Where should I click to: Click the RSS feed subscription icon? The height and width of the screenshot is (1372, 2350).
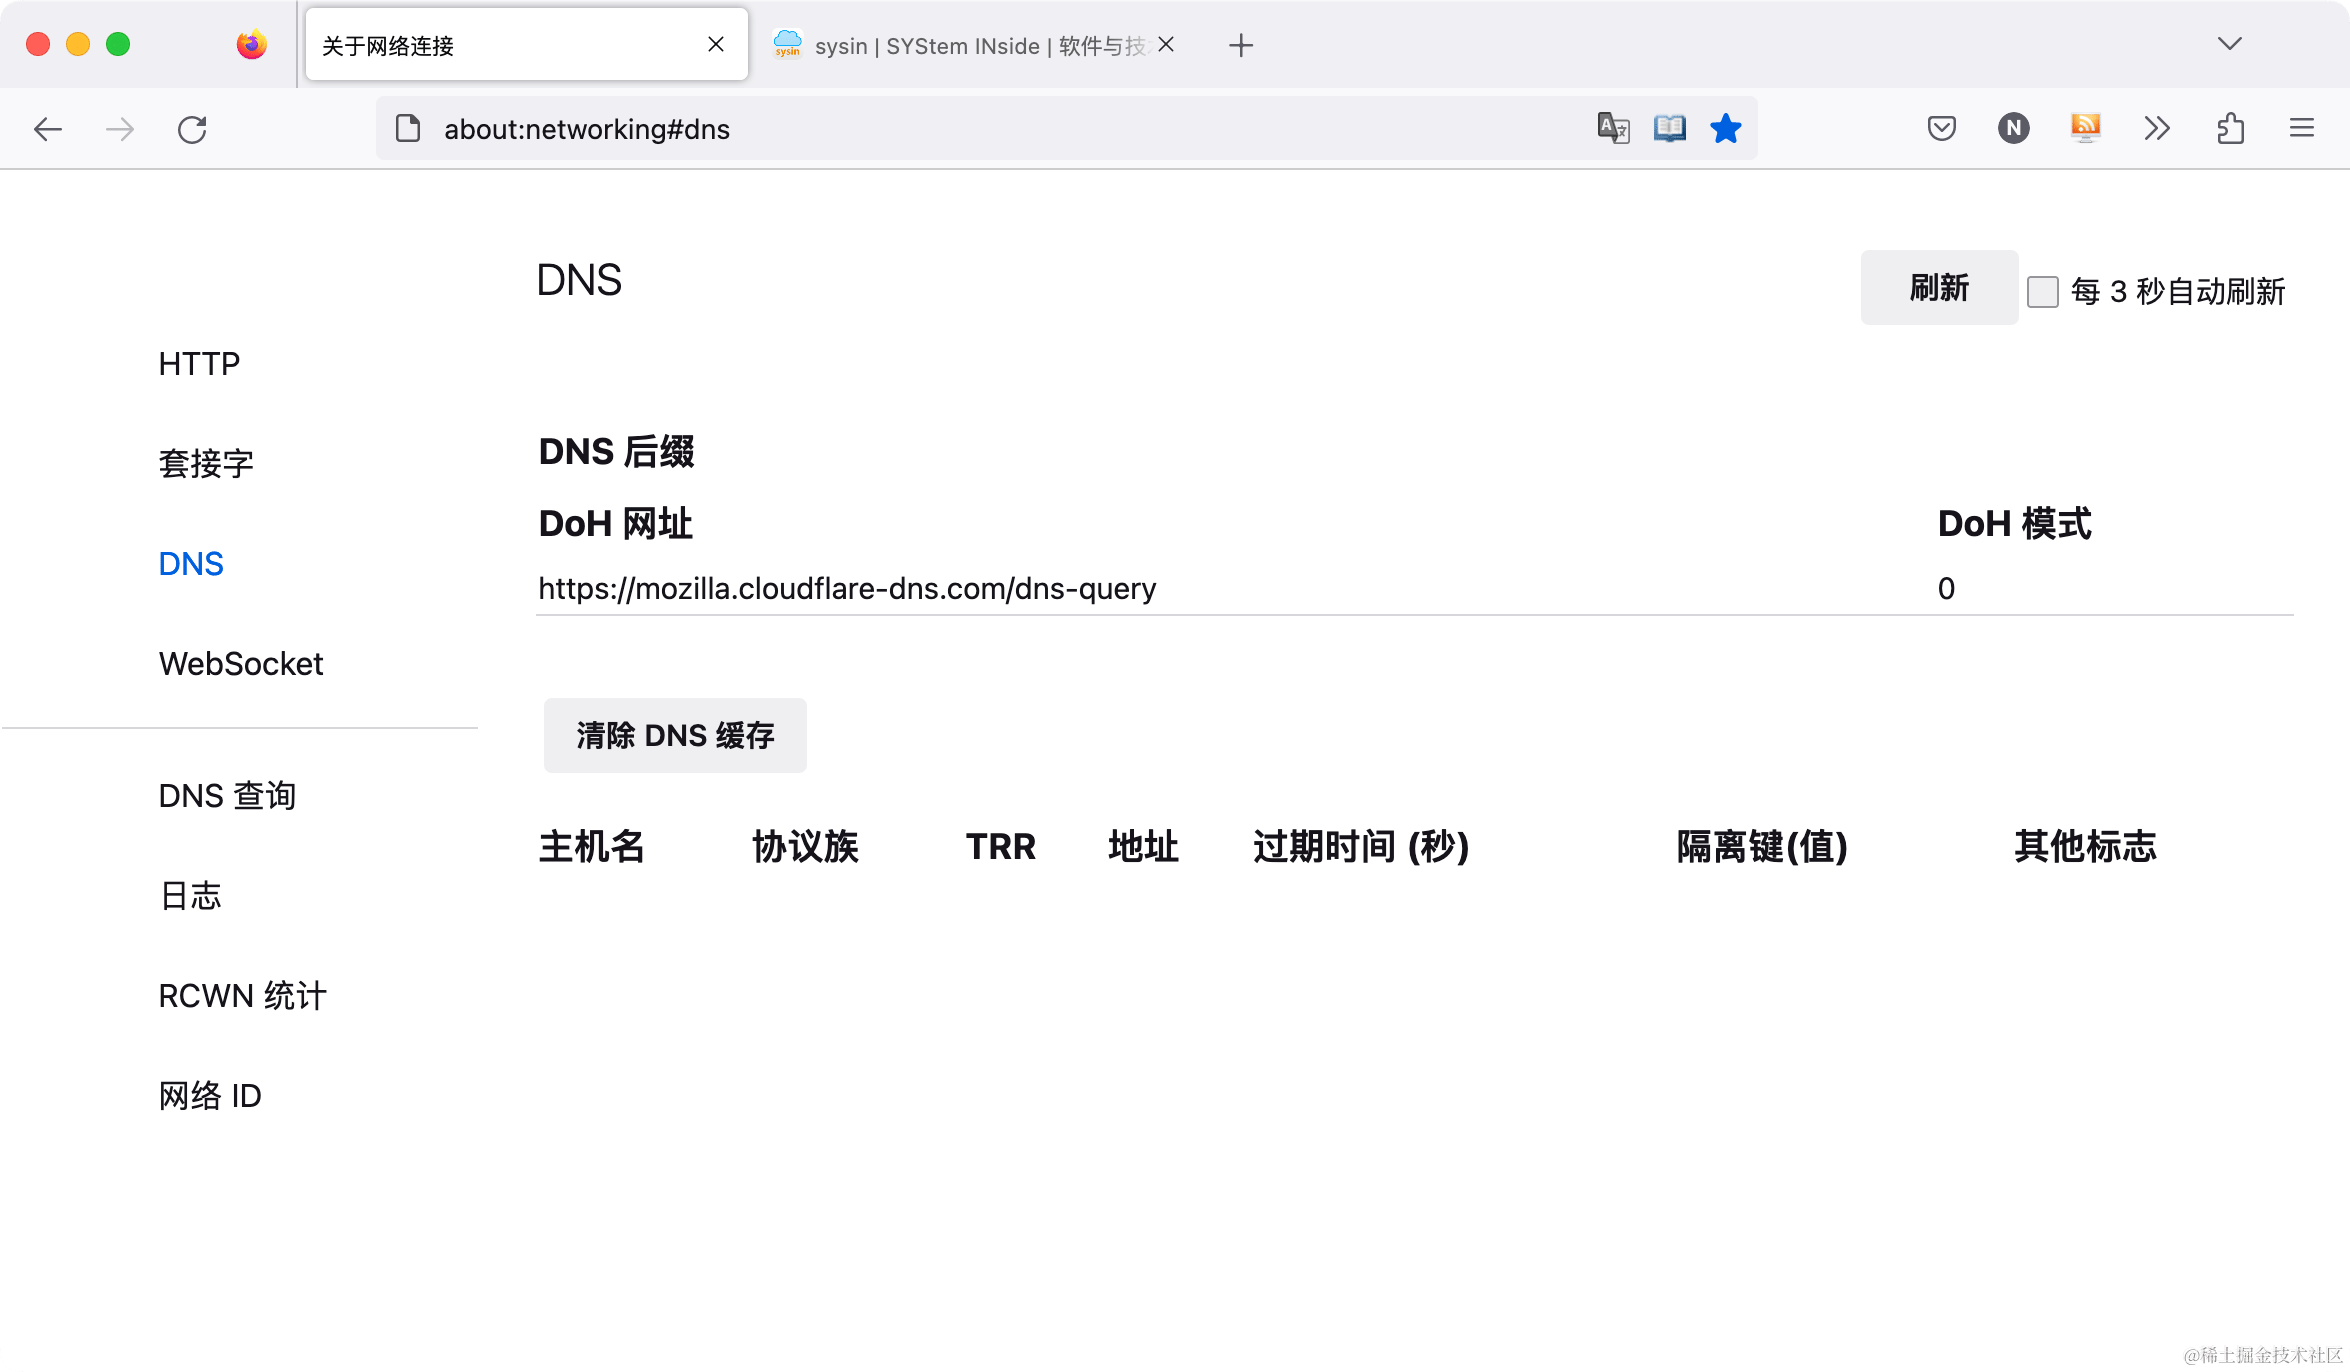tap(2085, 128)
